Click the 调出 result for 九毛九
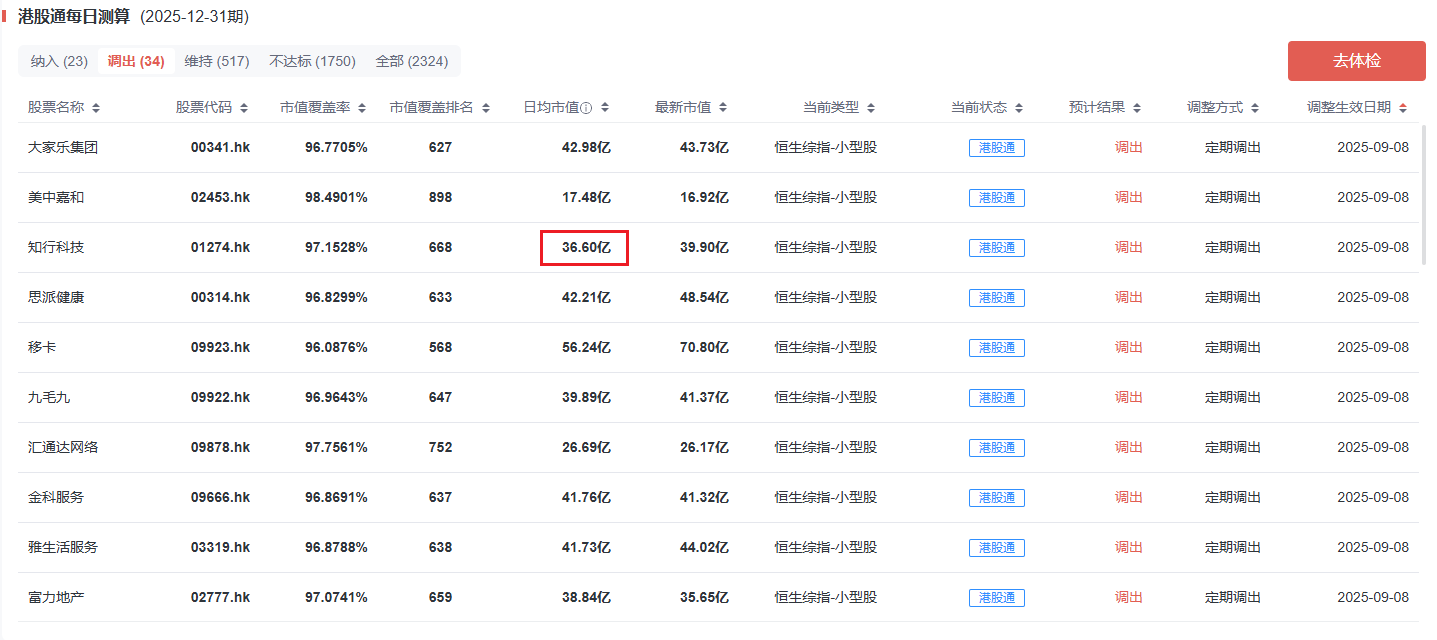 (x=1129, y=397)
